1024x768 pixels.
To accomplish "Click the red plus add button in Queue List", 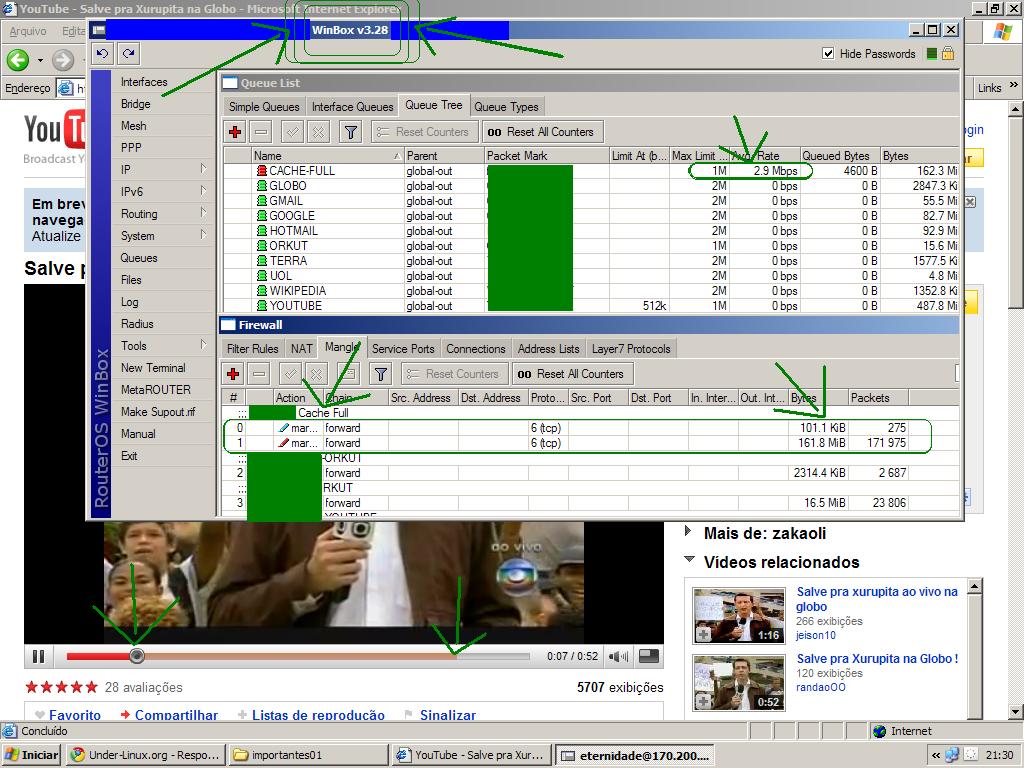I will (235, 132).
